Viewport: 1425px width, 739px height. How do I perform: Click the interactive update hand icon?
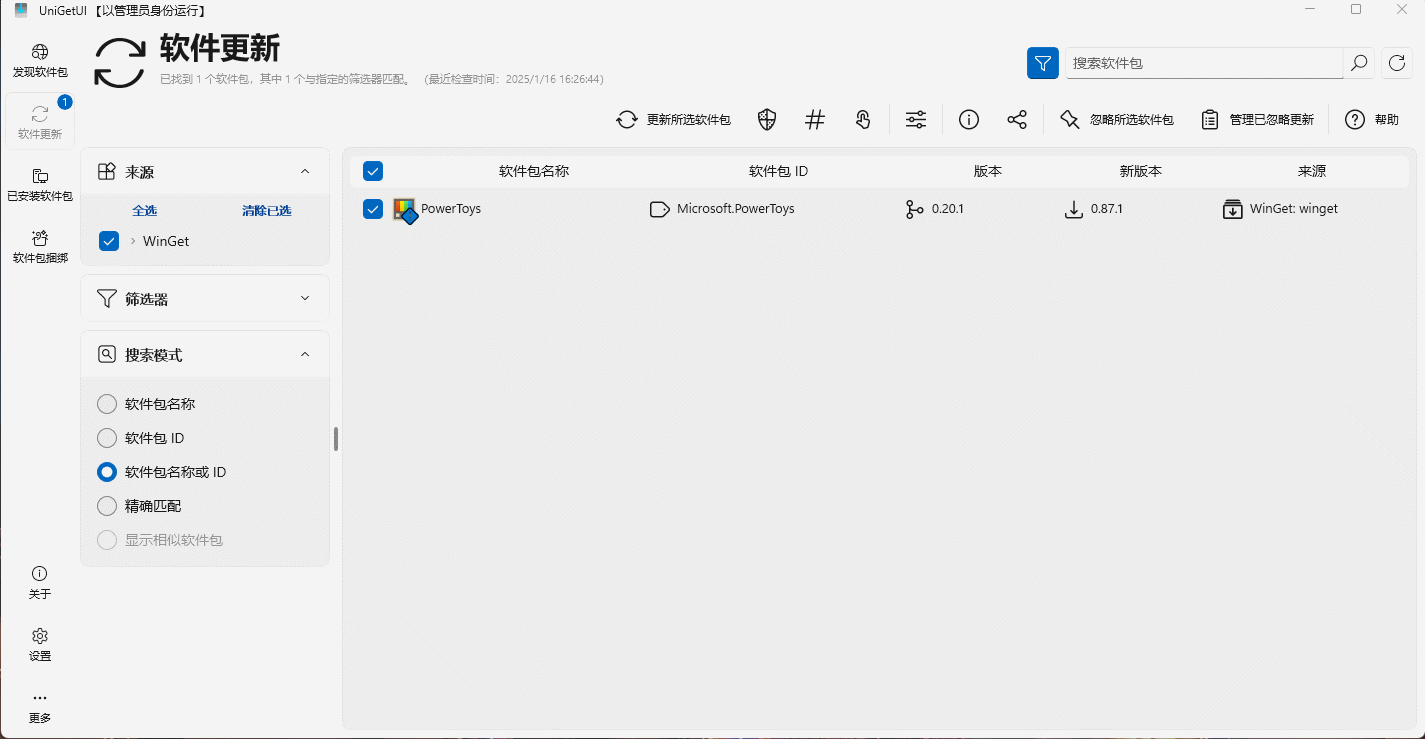(x=863, y=120)
